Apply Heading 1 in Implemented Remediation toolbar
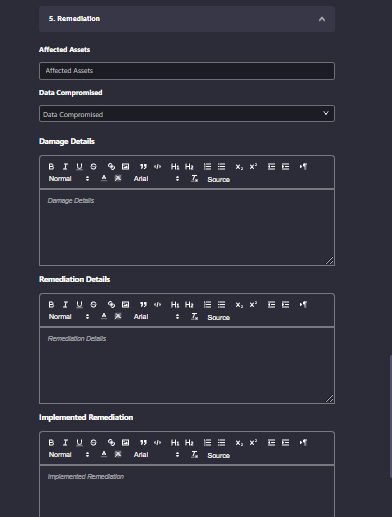The width and height of the screenshot is (392, 517). 175,442
